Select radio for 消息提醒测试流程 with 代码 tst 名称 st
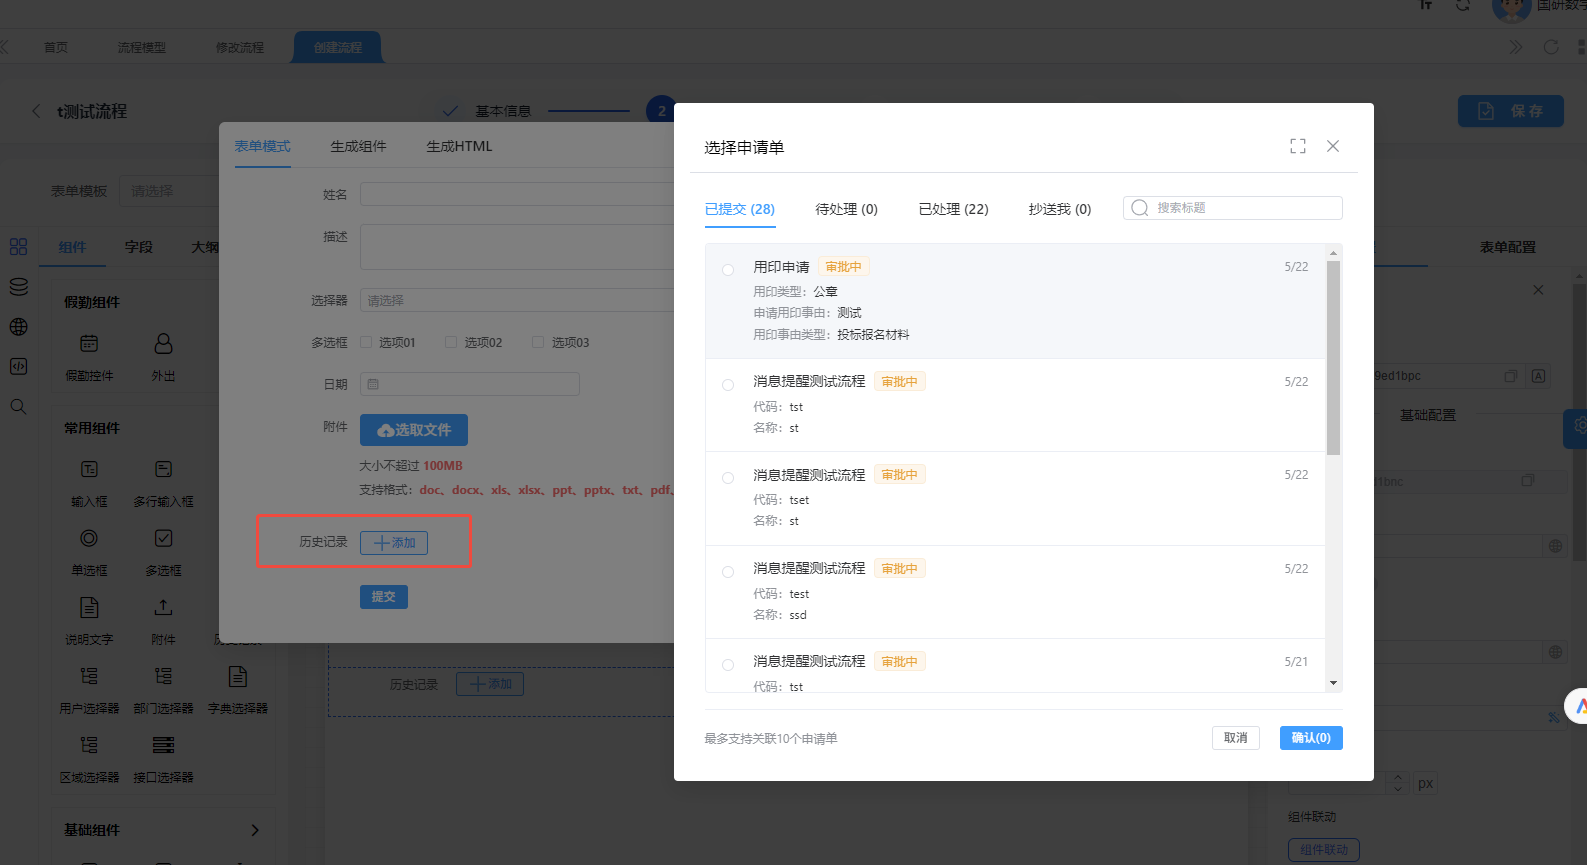The width and height of the screenshot is (1587, 865). tap(728, 384)
